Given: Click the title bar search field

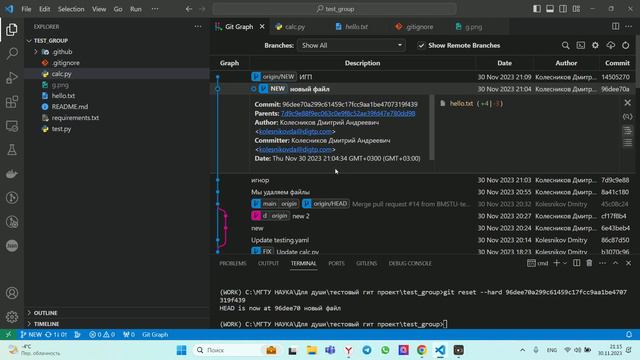Looking at the screenshot, I should pos(335,9).
